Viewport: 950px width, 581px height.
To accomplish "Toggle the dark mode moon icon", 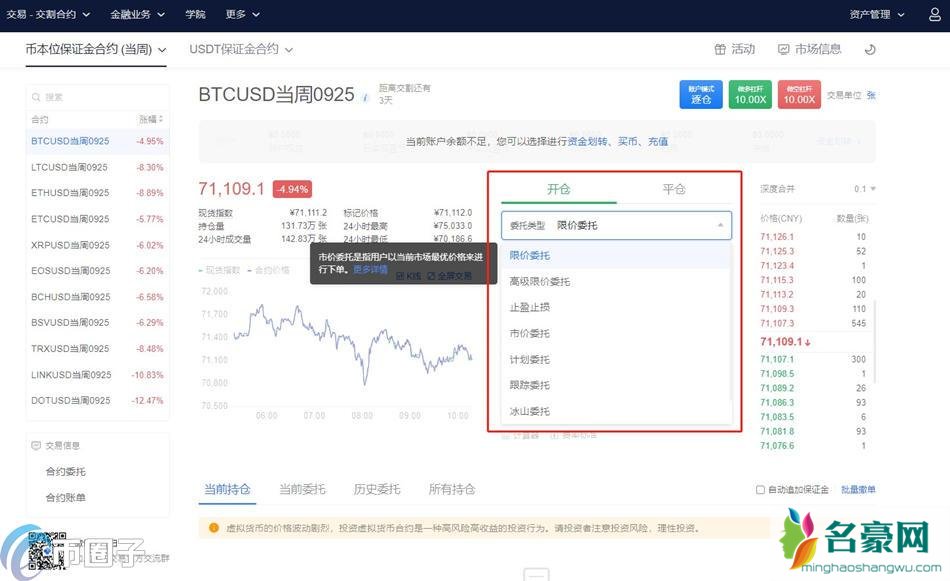I will (869, 49).
